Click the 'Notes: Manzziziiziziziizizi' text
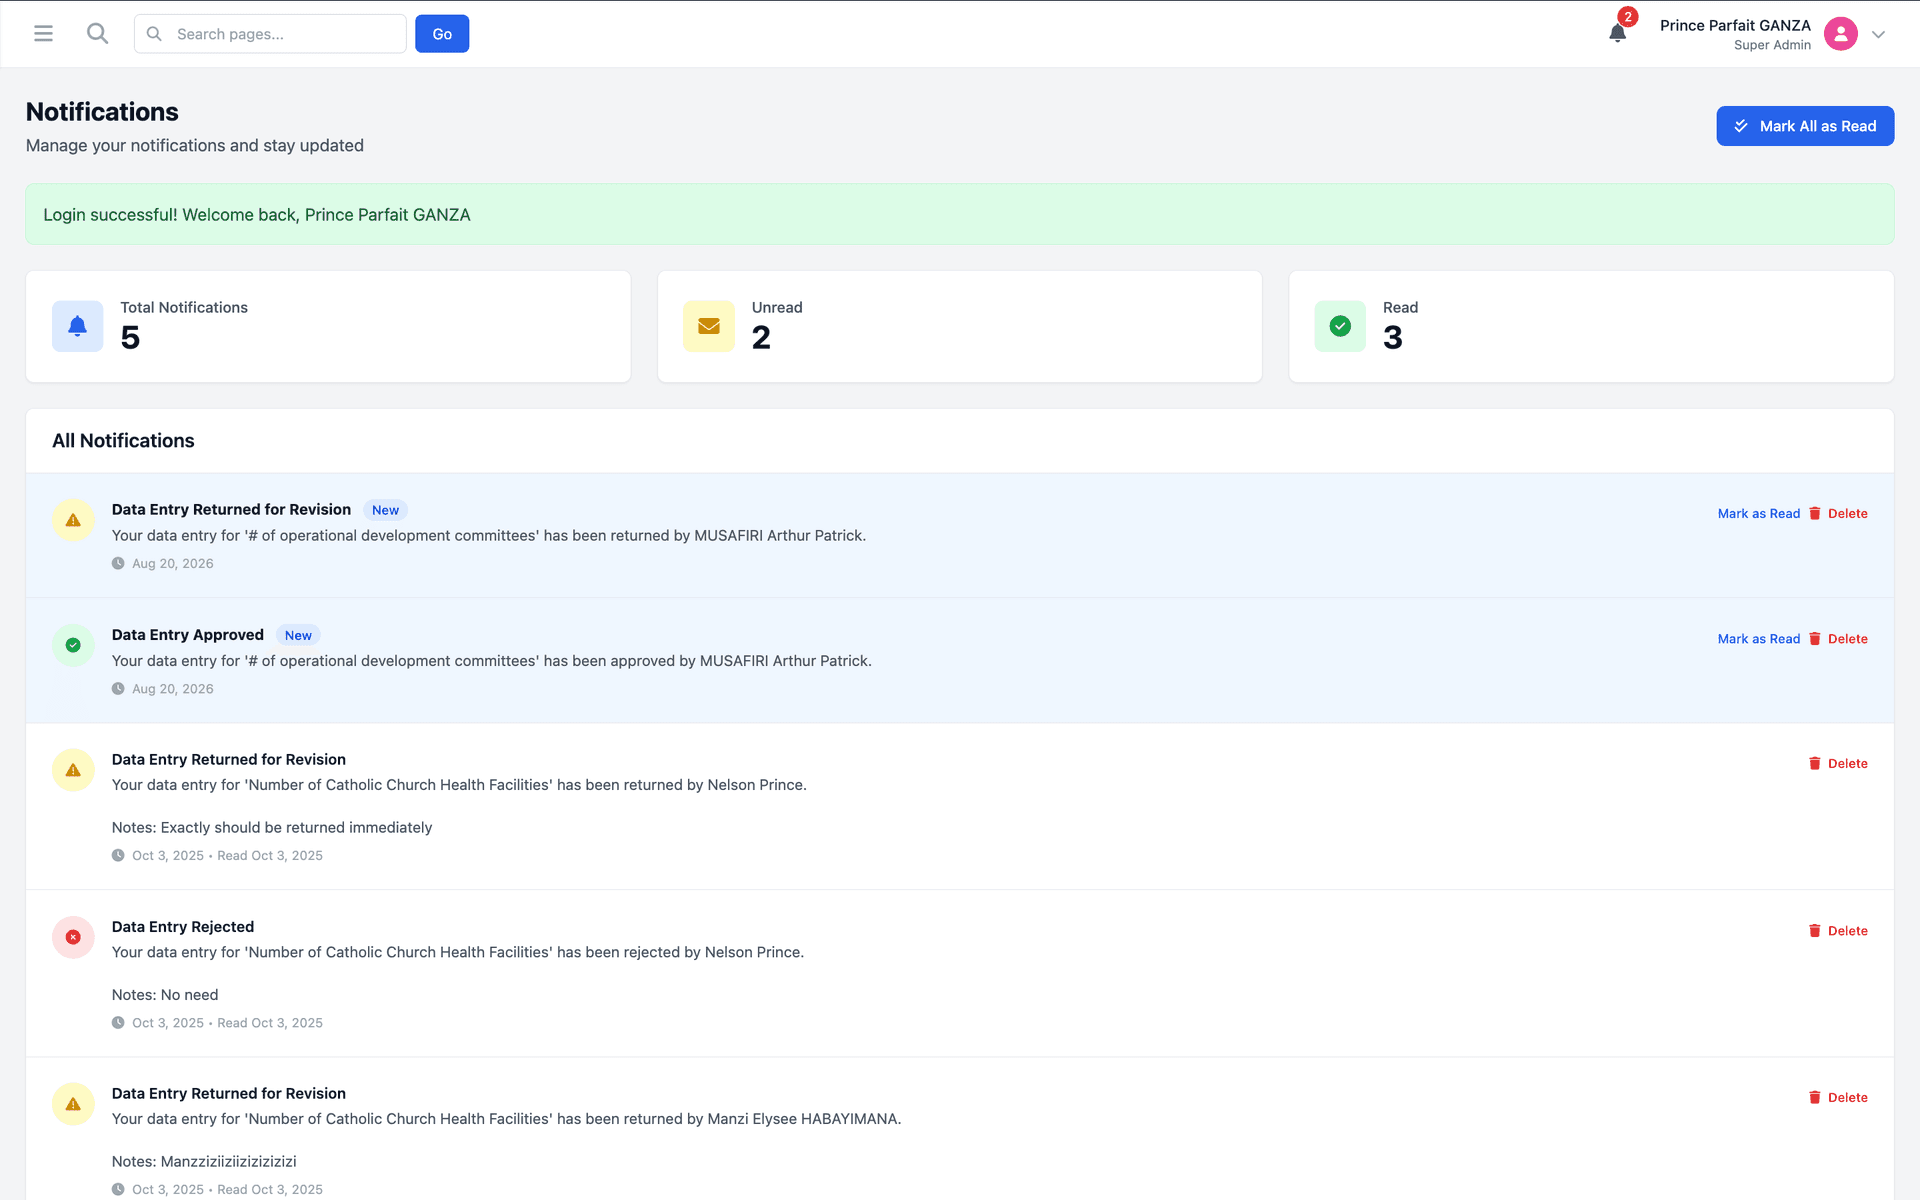This screenshot has width=1920, height=1200. 204,1162
